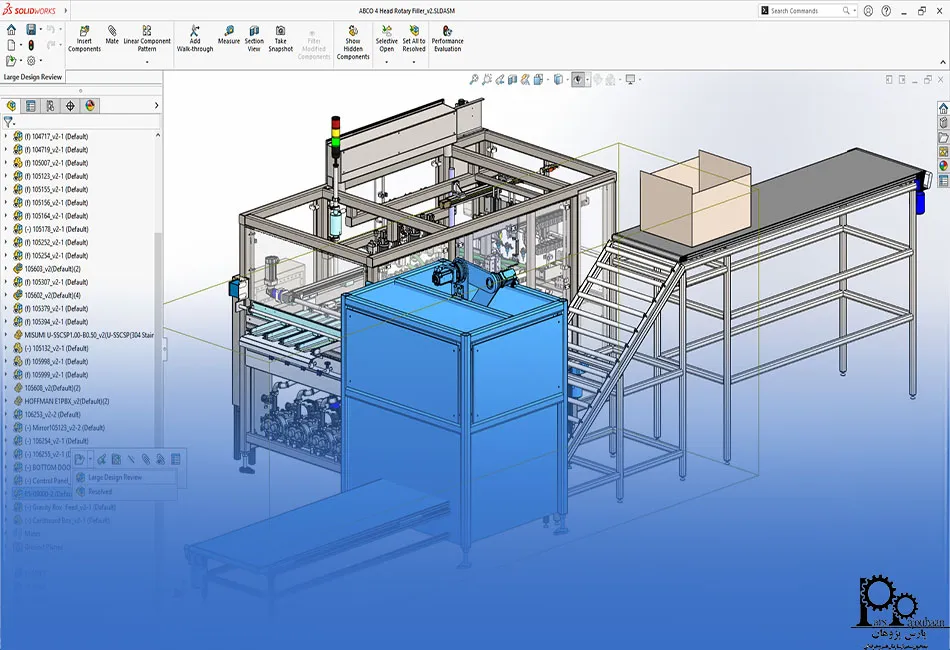Screen dimensions: 950x650
Task: Activate the Section View tool
Action: point(254,38)
